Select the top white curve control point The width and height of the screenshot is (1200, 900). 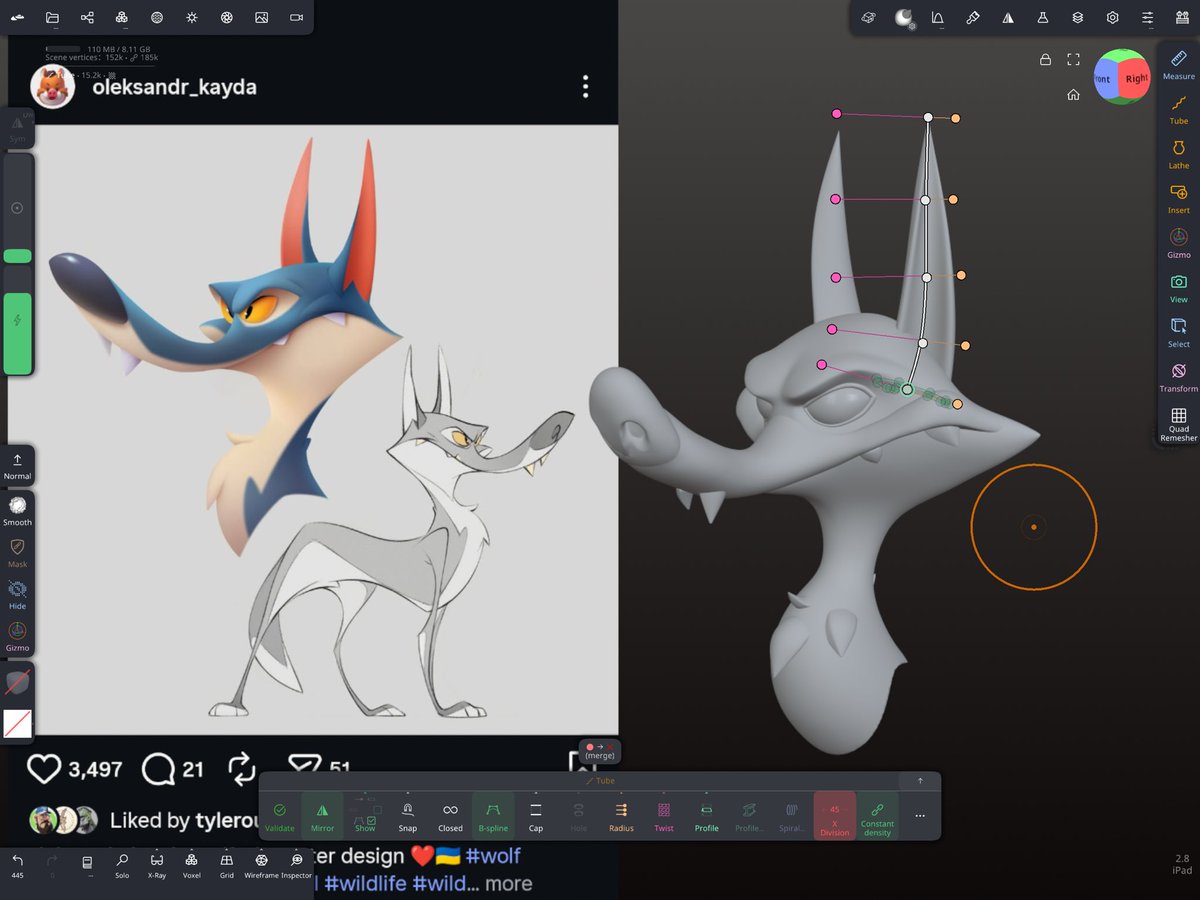pos(928,118)
